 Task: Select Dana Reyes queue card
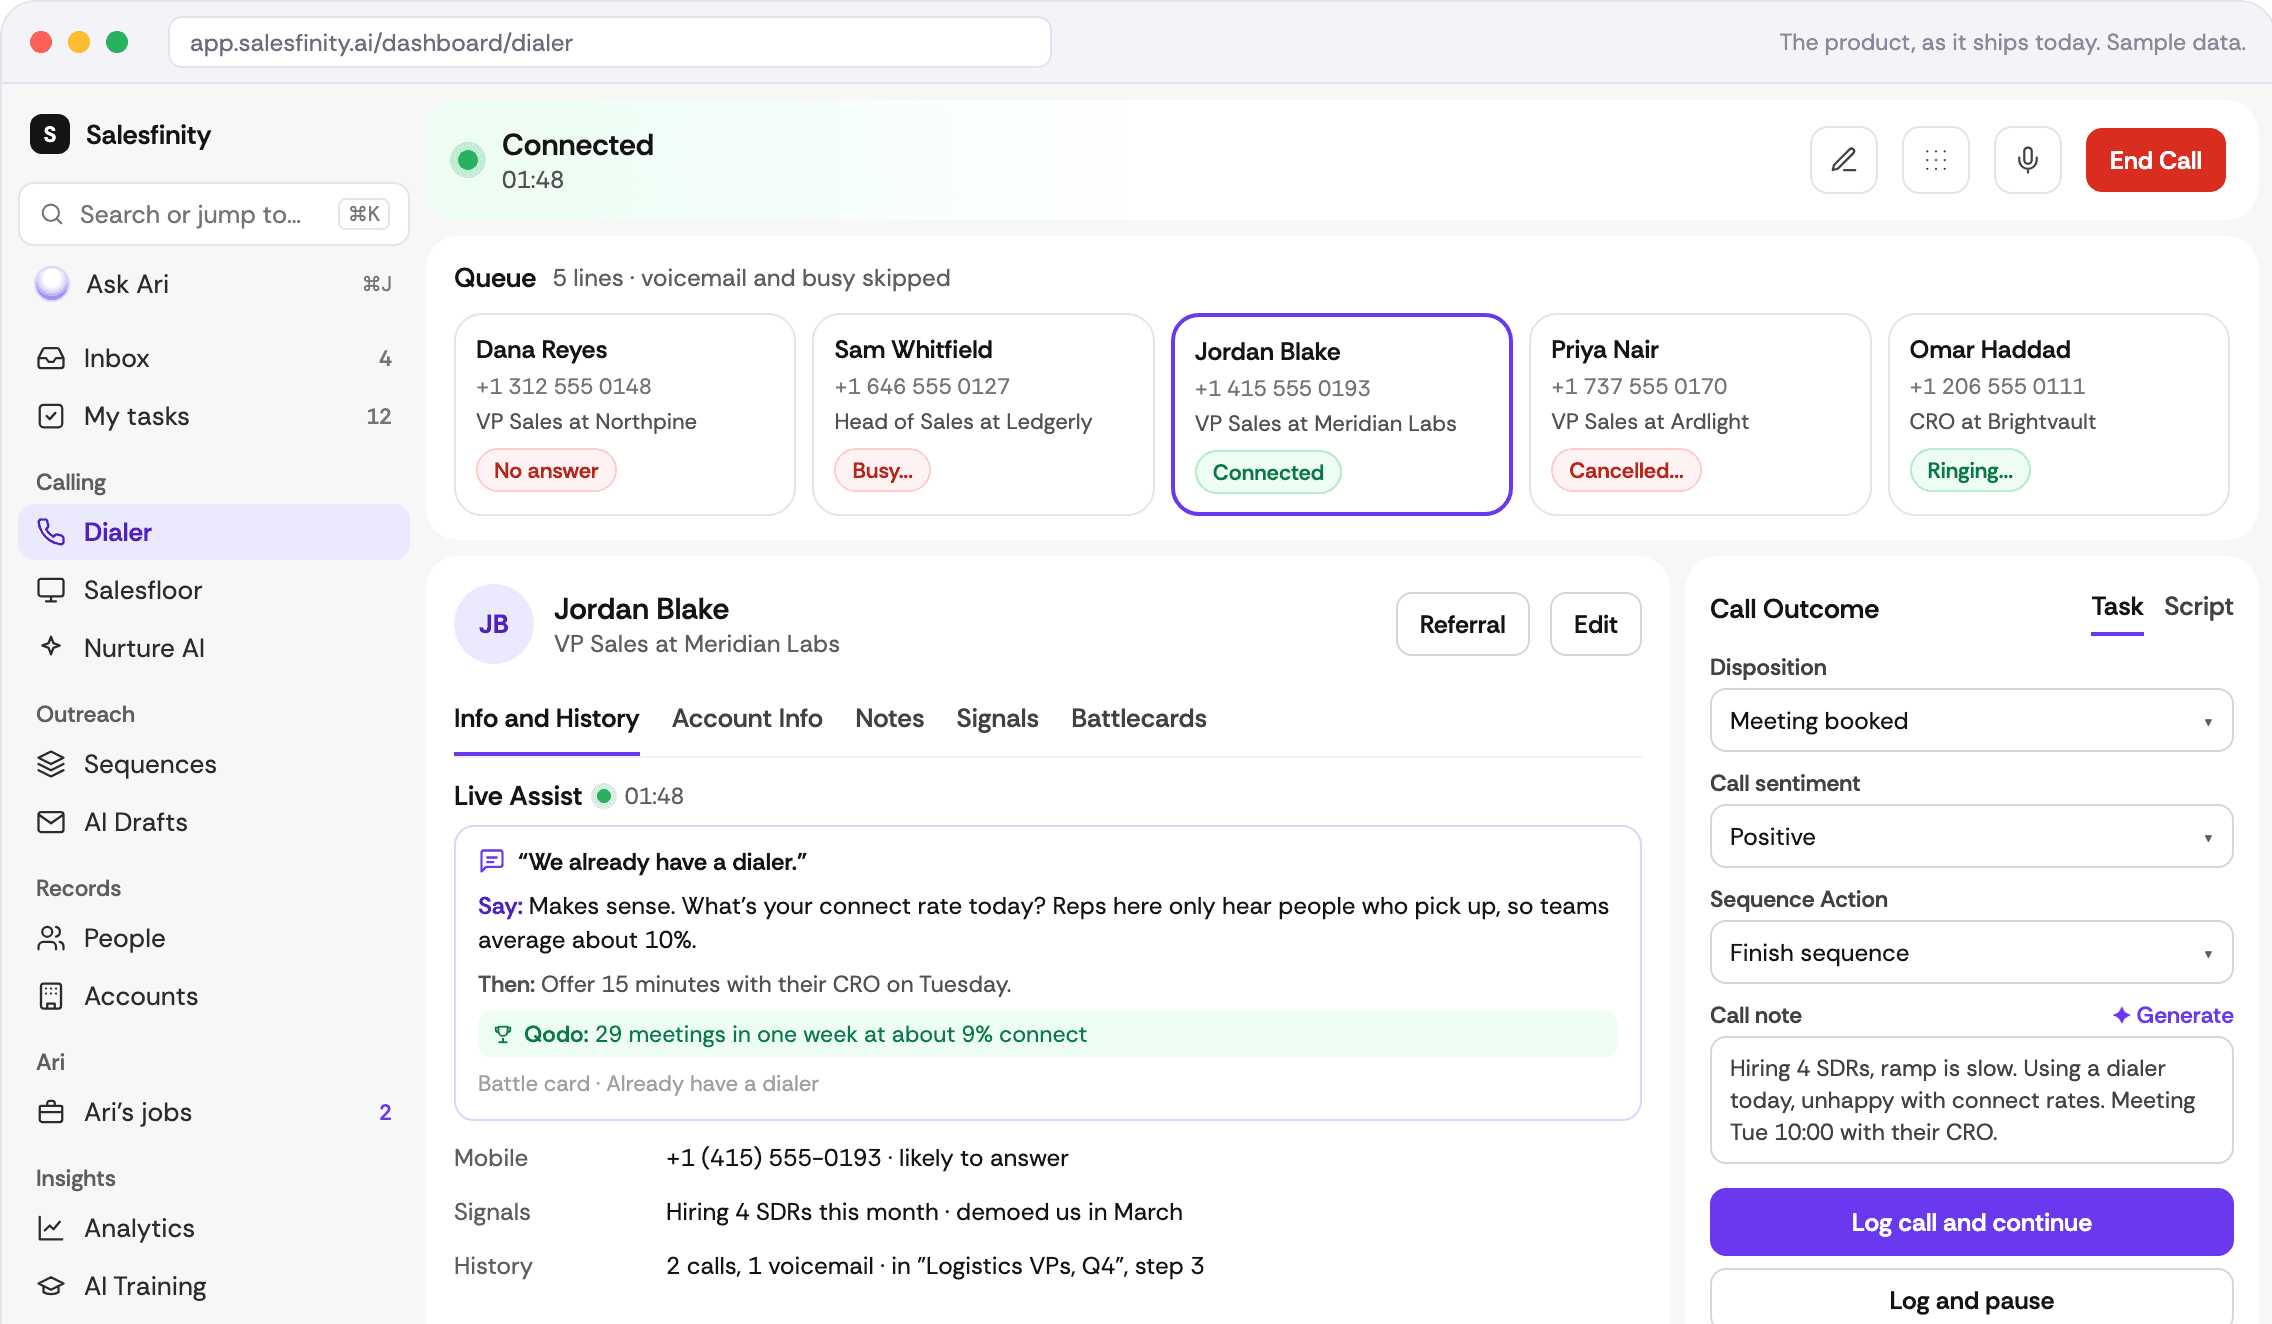[x=625, y=414]
